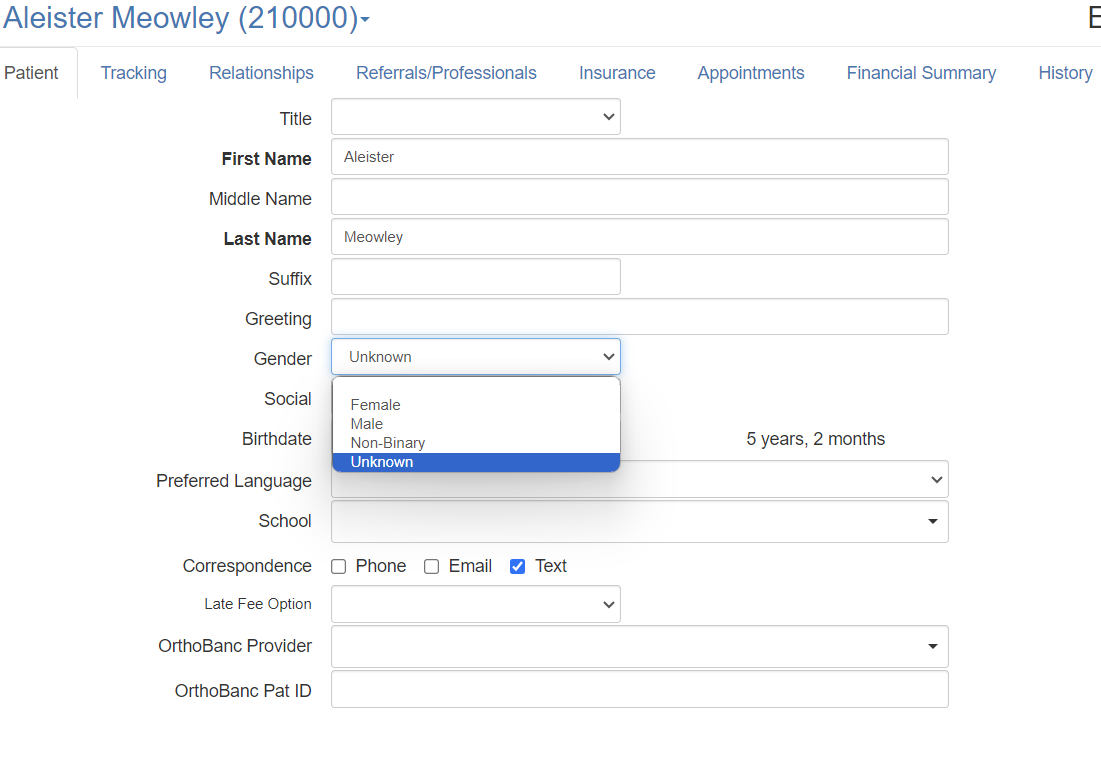Switch to the Tracking tab

[133, 73]
